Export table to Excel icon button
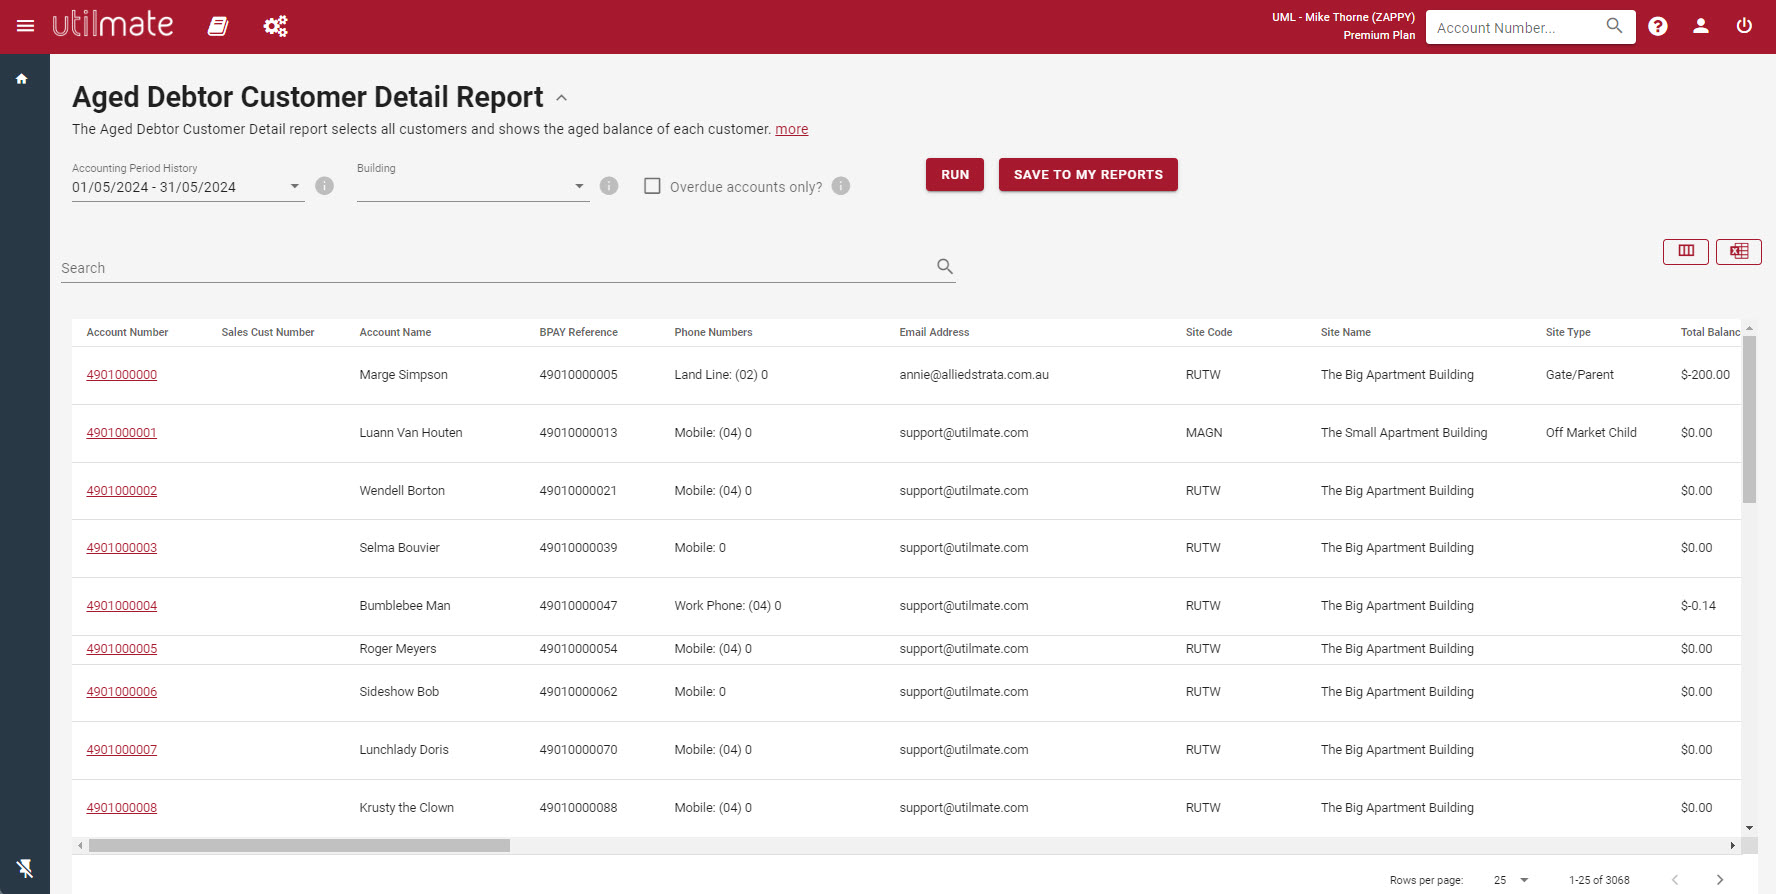 point(1739,251)
